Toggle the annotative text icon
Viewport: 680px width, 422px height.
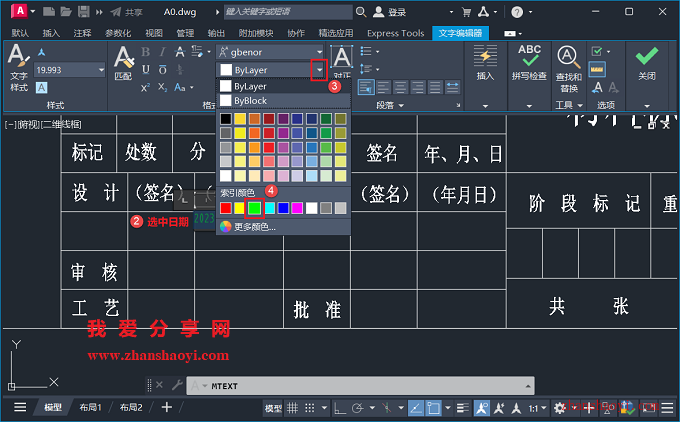click(41, 52)
